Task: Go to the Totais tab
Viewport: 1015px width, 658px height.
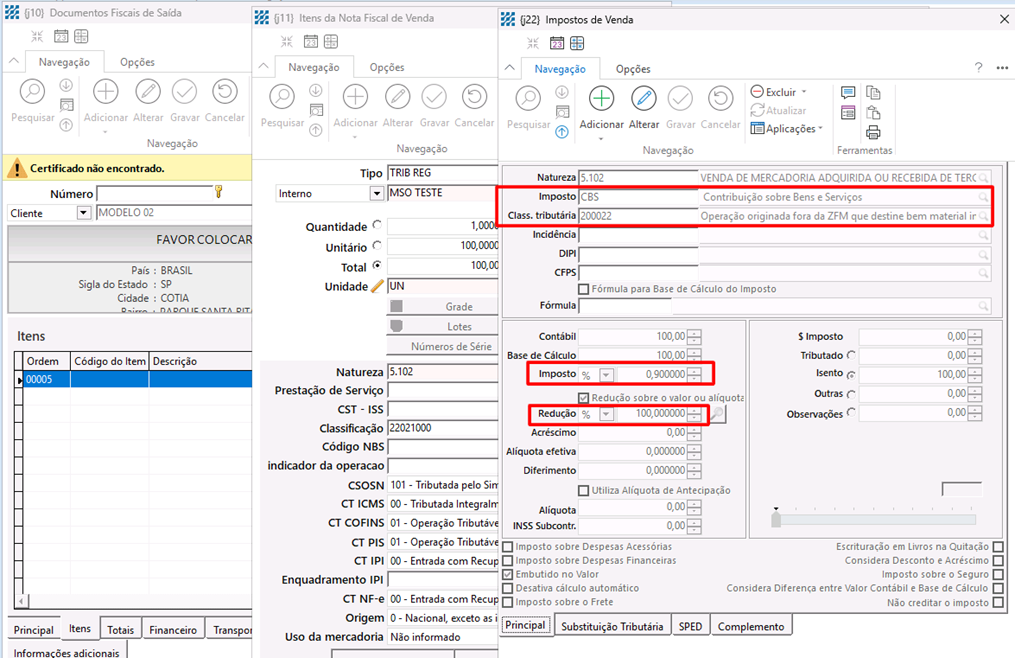Action: pos(120,630)
